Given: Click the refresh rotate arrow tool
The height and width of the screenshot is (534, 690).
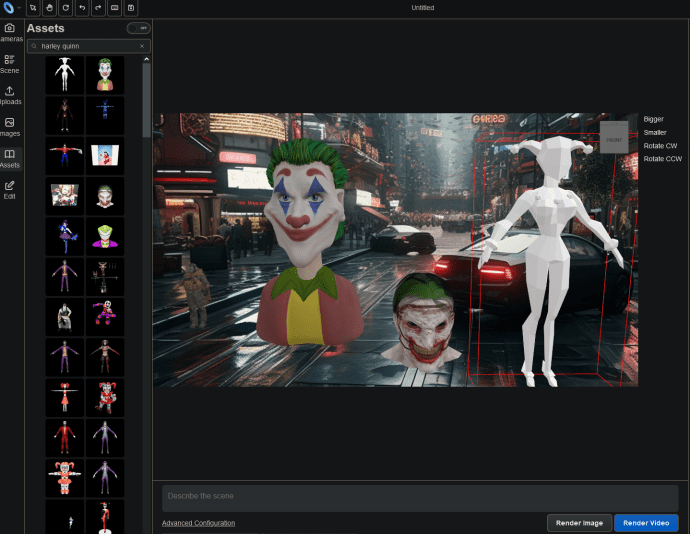Looking at the screenshot, I should pos(66,8).
